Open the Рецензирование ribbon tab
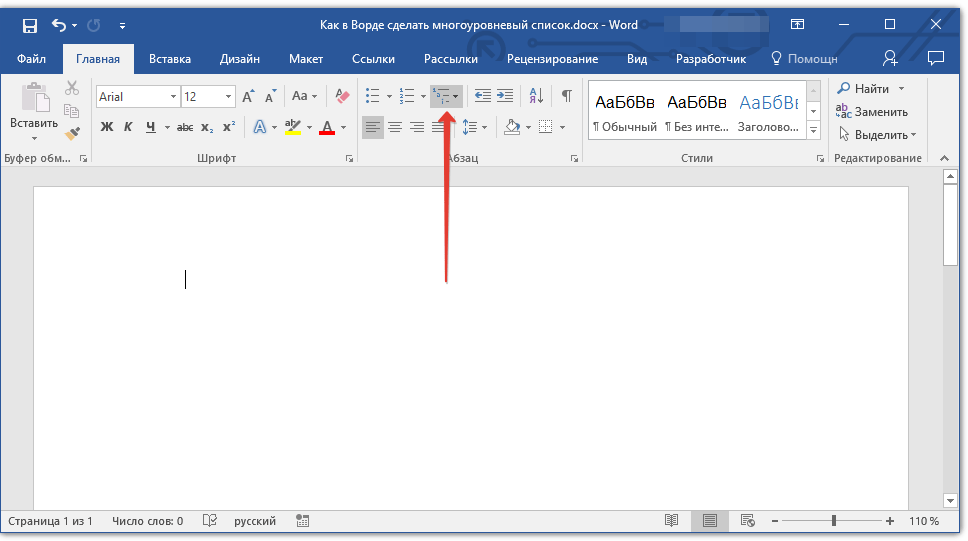The image size is (968, 541). (552, 59)
